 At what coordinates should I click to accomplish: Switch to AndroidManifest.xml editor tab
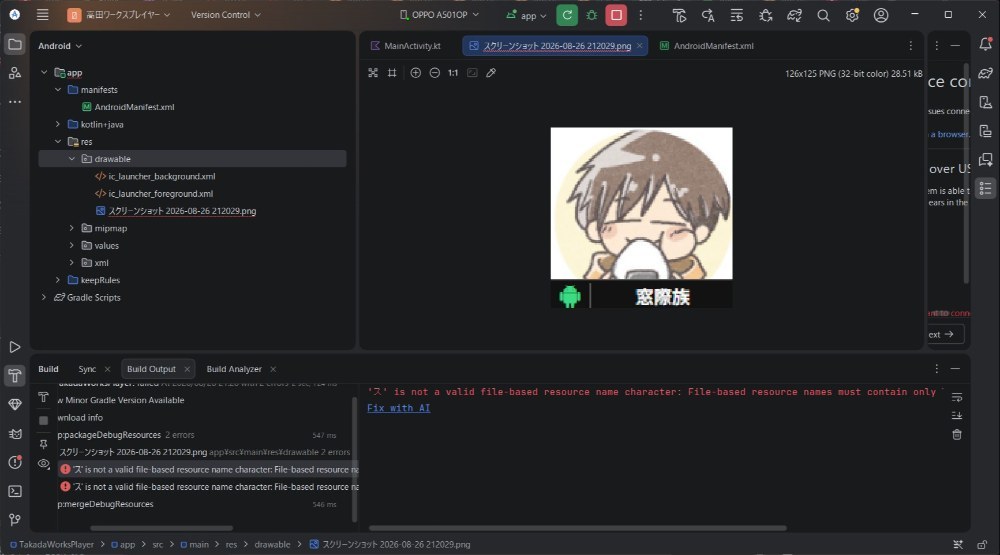[x=707, y=46]
